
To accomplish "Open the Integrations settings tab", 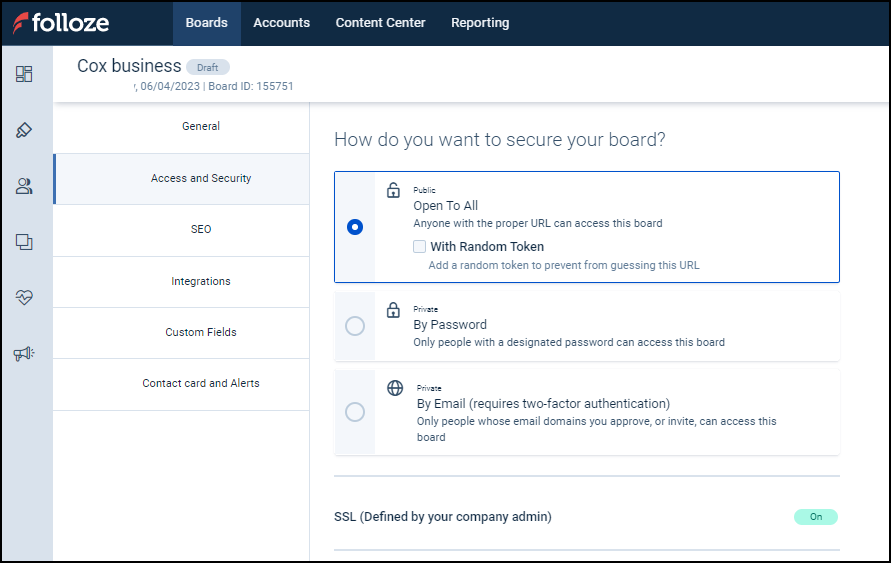I will pos(182,281).
